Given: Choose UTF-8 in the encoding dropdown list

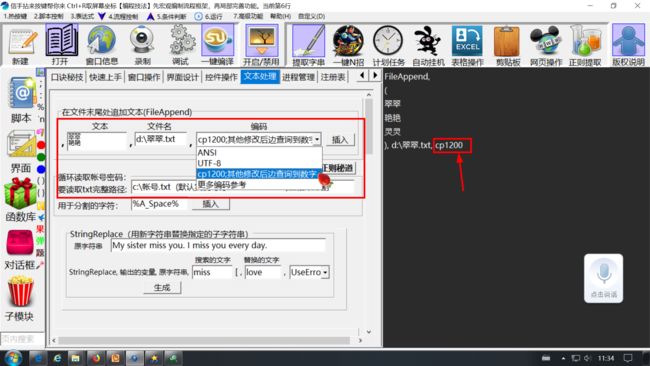Looking at the screenshot, I should 259,163.
